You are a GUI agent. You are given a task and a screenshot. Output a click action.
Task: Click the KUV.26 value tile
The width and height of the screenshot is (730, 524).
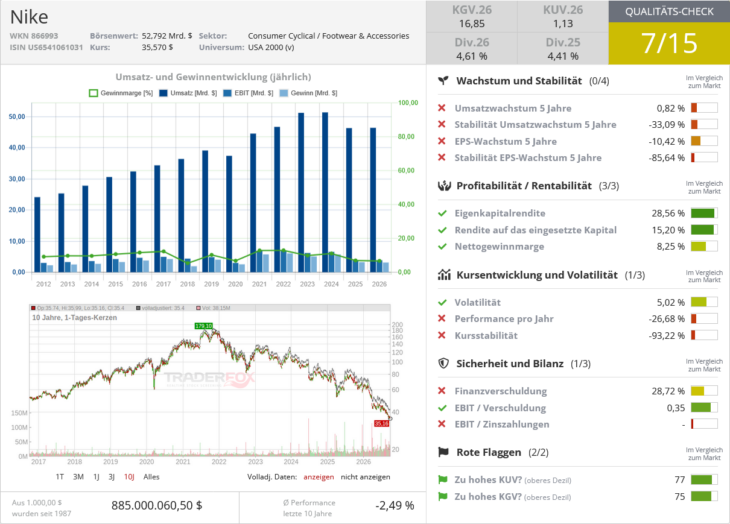(x=563, y=17)
